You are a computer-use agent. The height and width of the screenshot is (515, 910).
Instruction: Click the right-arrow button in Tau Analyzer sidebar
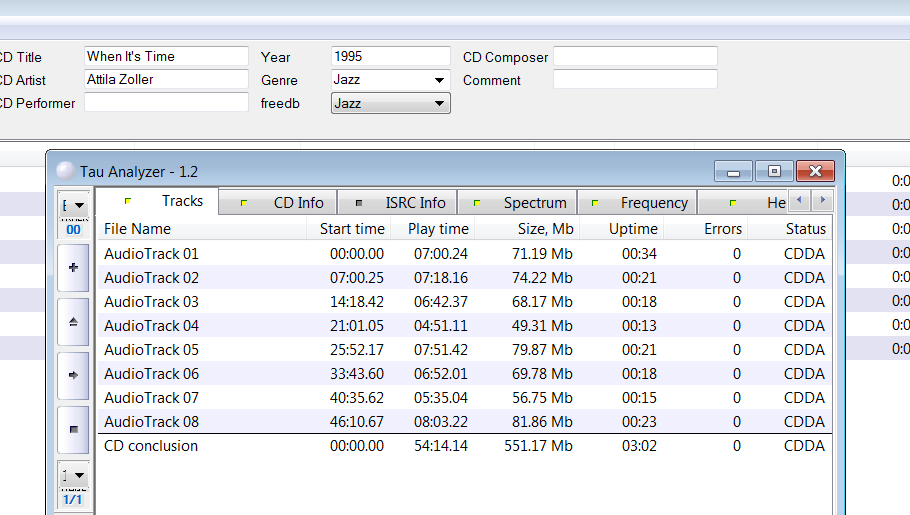(73, 375)
